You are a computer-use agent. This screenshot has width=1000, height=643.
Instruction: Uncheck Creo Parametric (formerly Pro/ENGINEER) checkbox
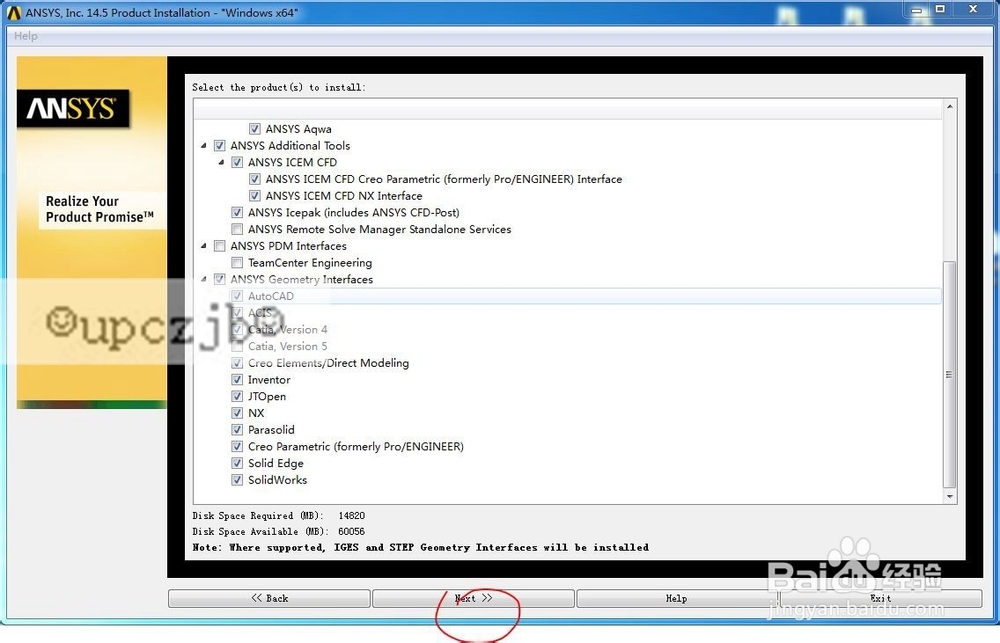pyautogui.click(x=237, y=447)
